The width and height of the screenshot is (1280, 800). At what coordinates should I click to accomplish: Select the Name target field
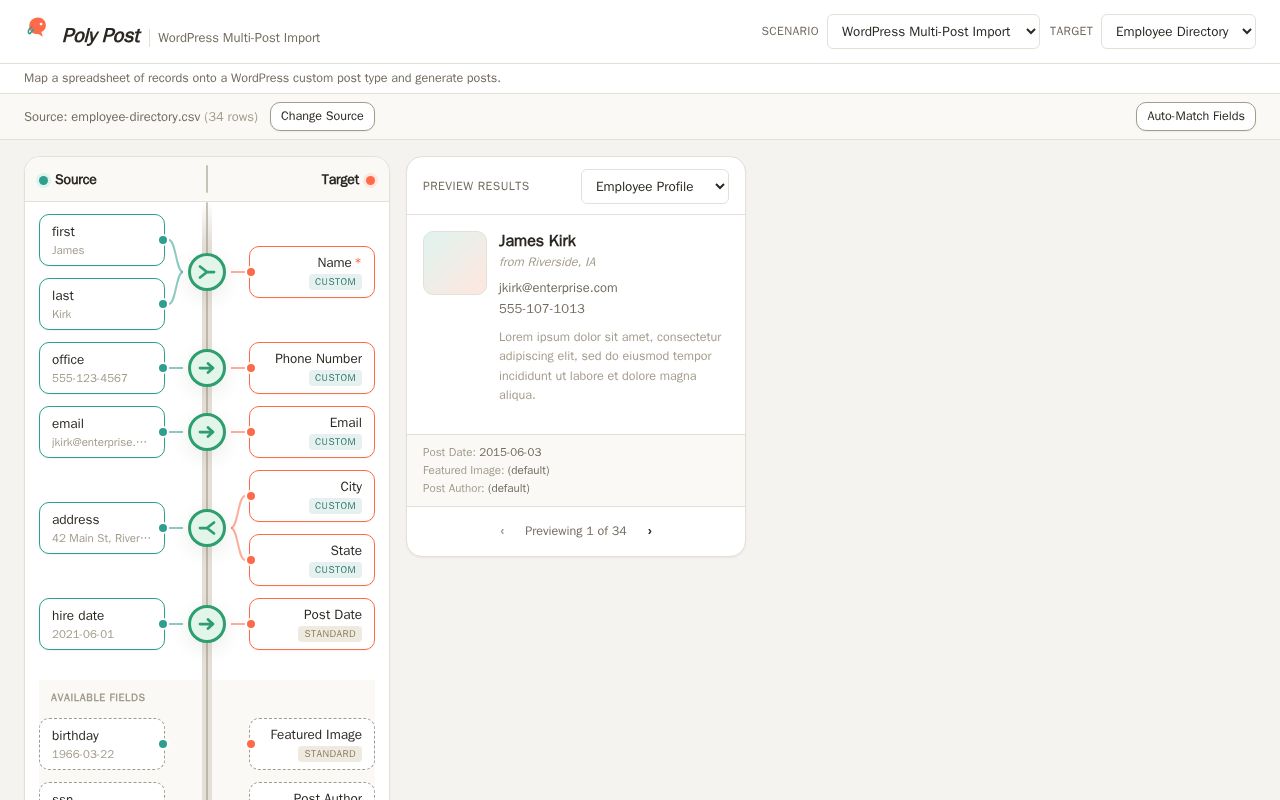(x=312, y=272)
